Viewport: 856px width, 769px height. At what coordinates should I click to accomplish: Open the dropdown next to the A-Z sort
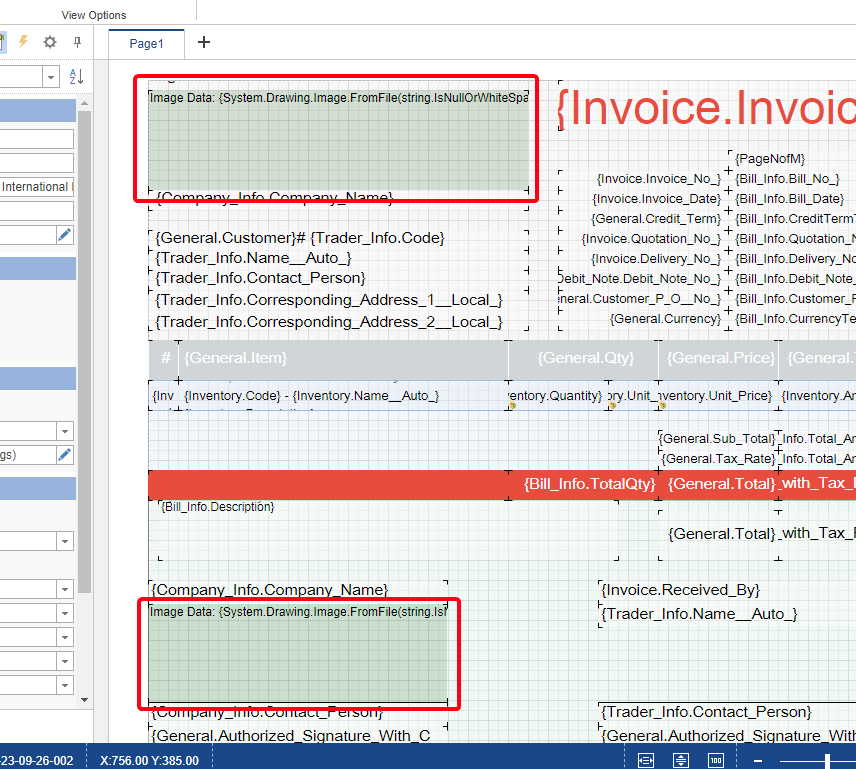pos(51,77)
